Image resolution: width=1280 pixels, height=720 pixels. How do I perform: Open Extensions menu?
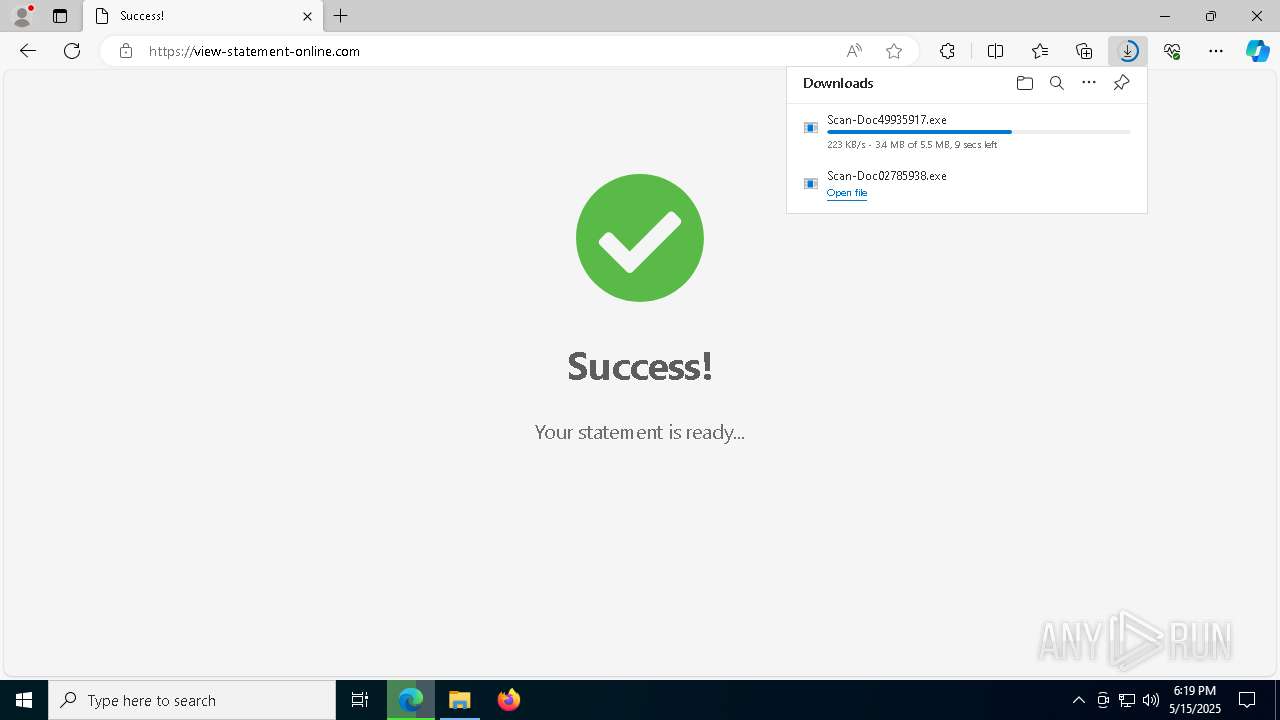947,51
